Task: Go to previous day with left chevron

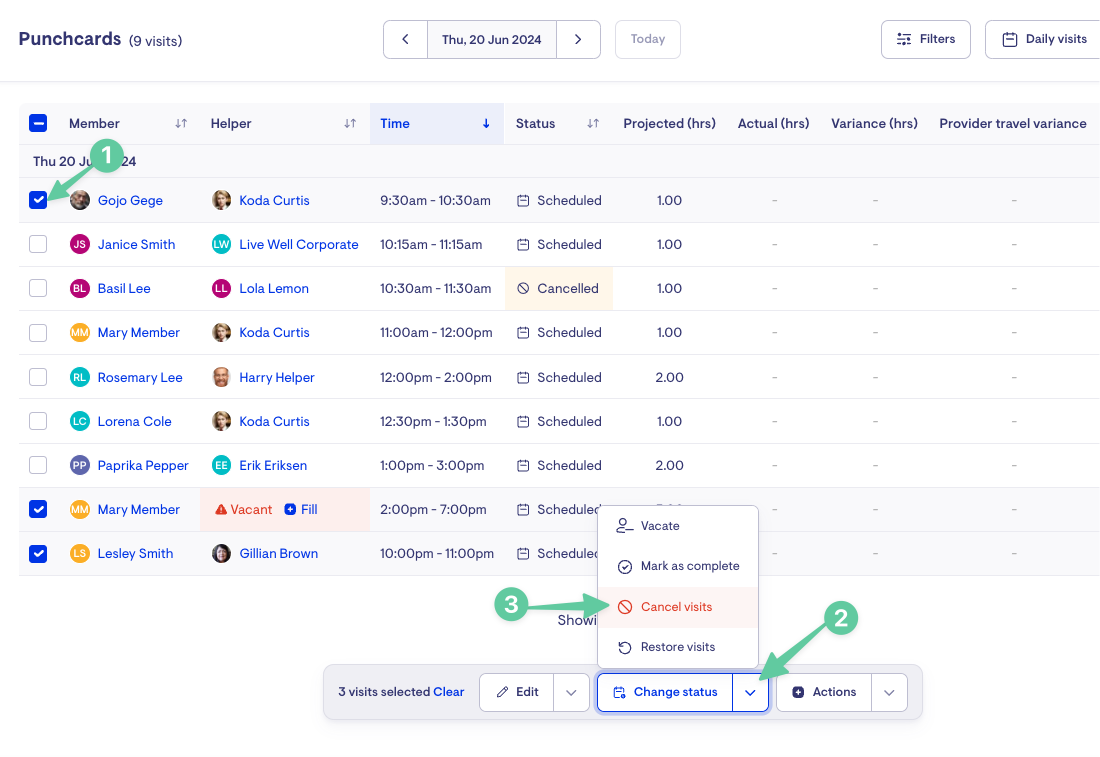Action: click(405, 39)
